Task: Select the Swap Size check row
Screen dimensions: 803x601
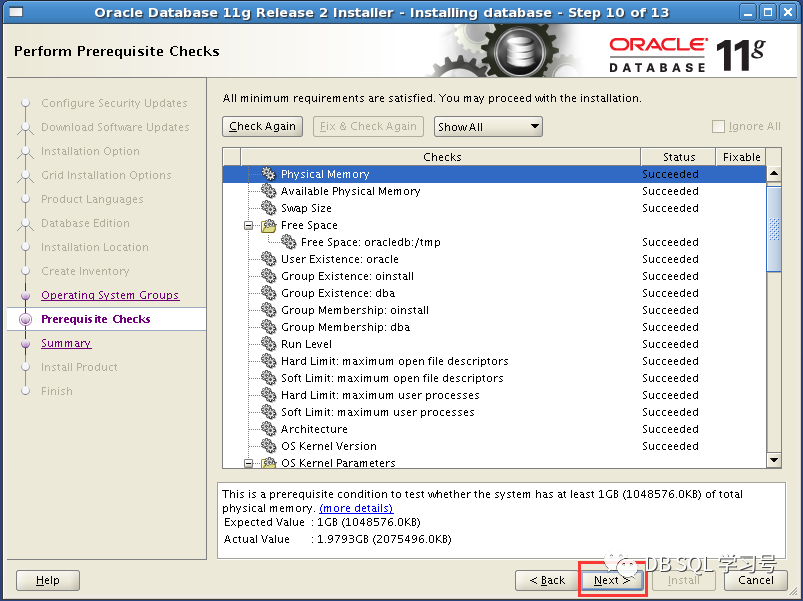Action: (495, 208)
